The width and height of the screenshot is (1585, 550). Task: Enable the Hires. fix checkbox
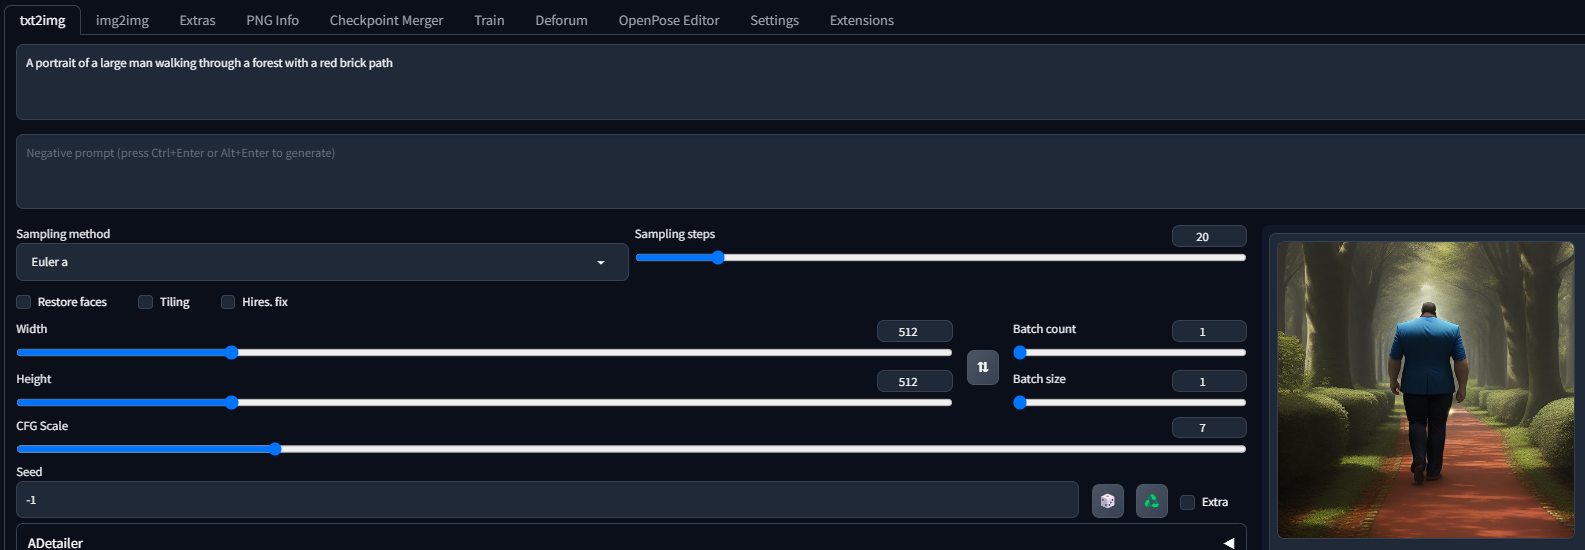tap(228, 302)
